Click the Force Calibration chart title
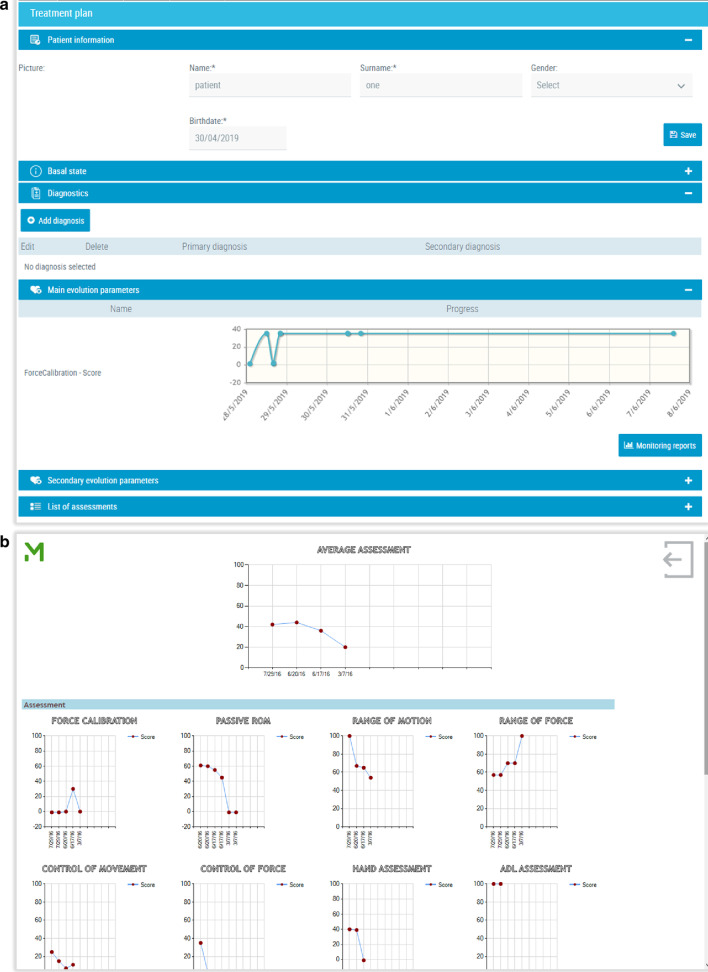Screen dimensions: 708x972 pyautogui.click(x=94, y=720)
